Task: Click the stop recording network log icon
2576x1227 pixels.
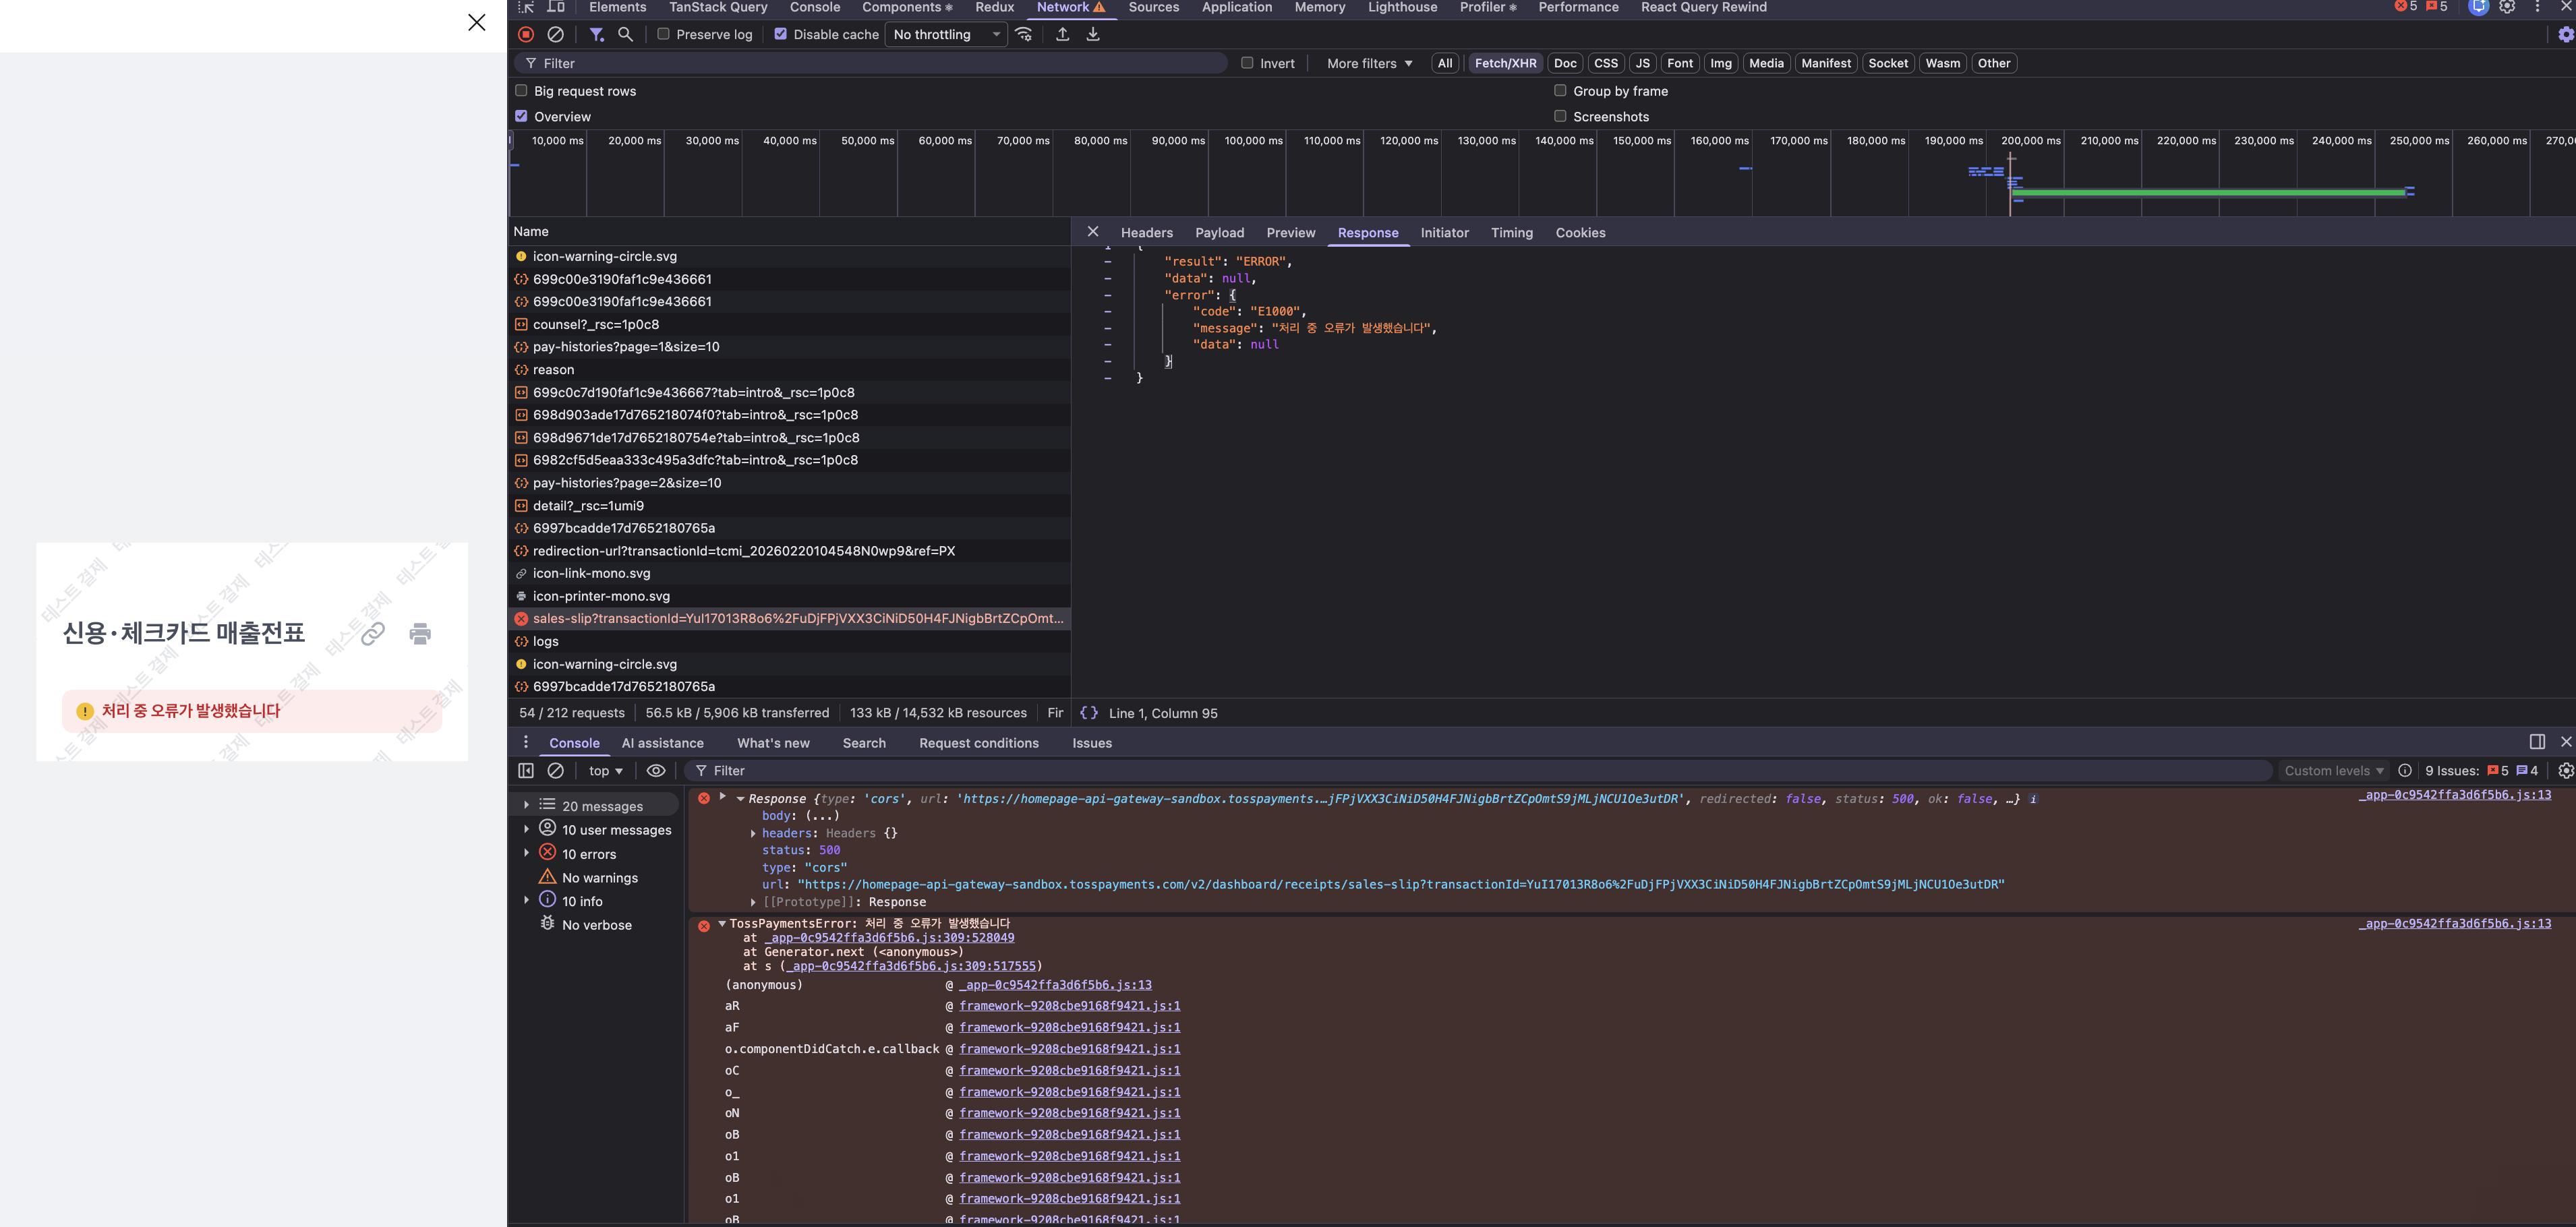Action: (526, 34)
